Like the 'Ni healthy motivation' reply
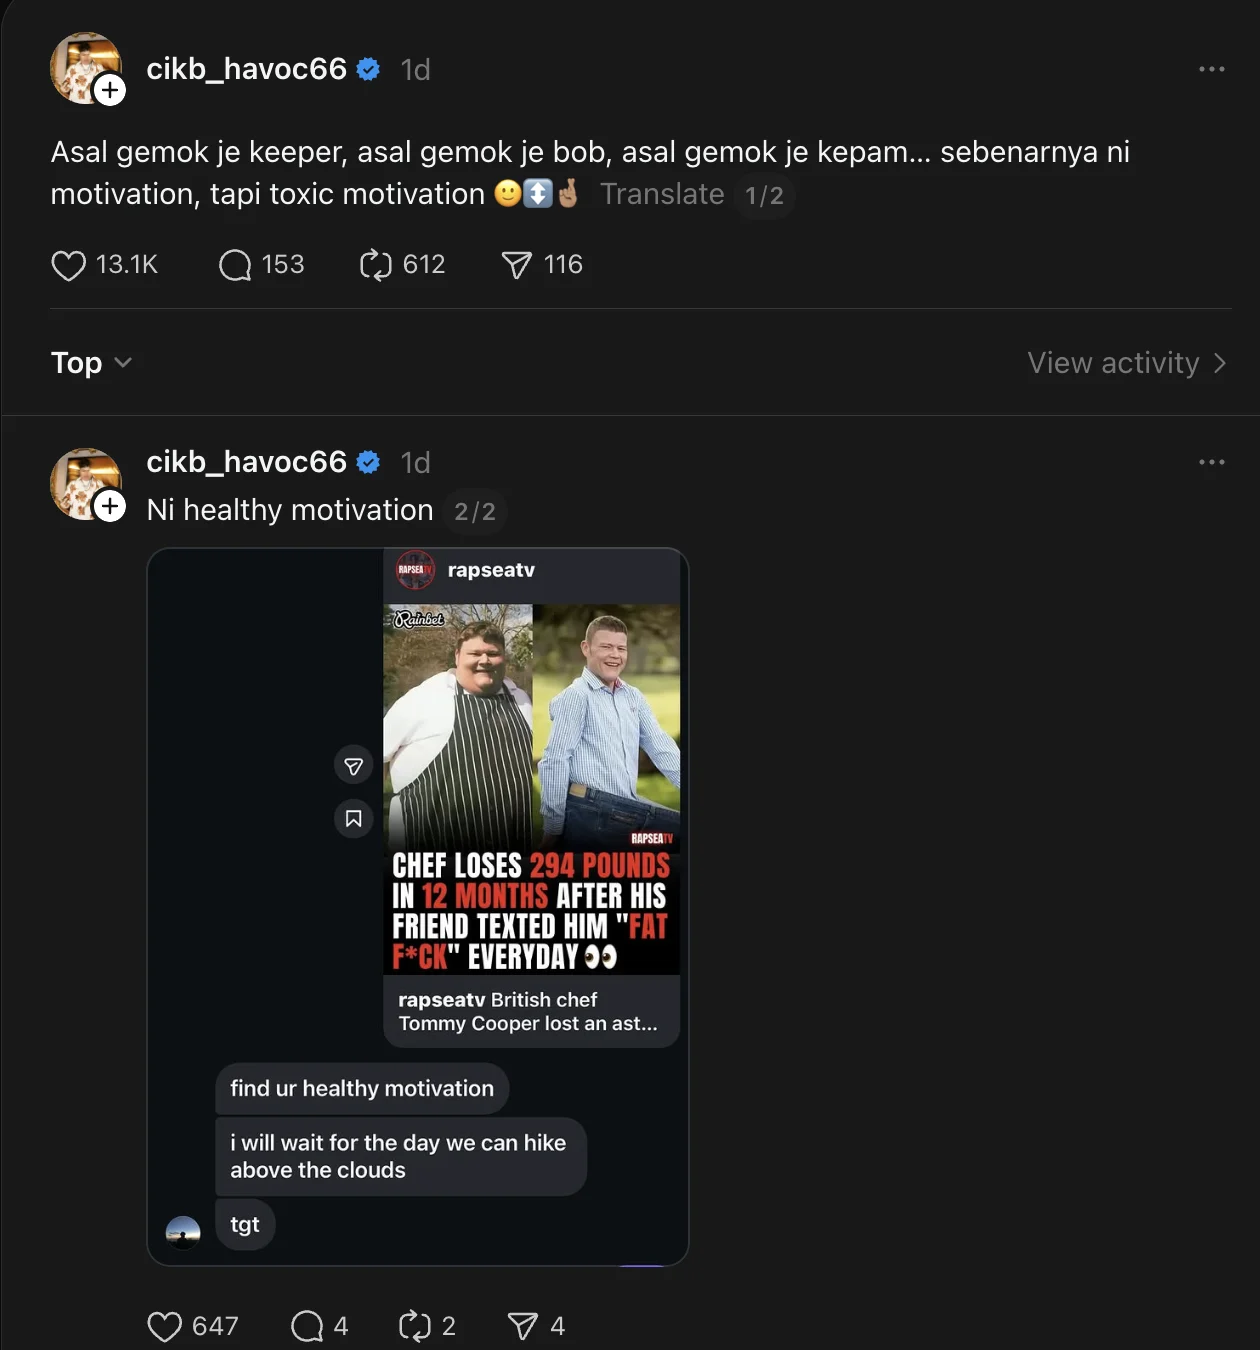 point(165,1326)
